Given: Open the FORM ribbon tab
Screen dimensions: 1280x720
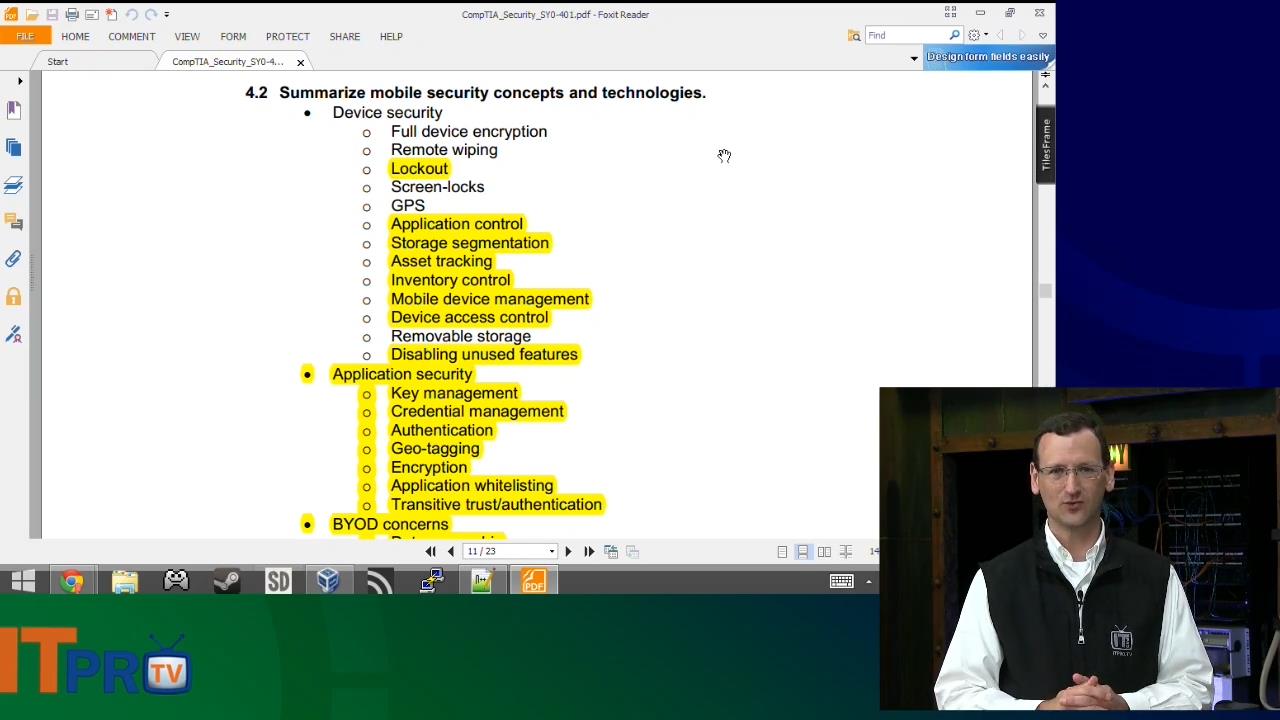Looking at the screenshot, I should [233, 36].
